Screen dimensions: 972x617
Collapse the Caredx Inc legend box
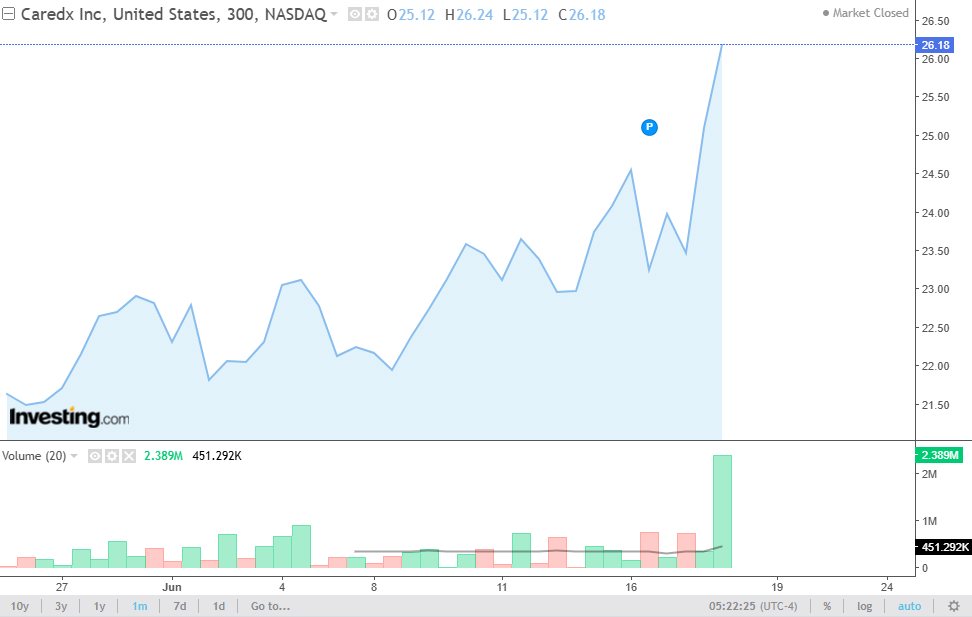(8, 14)
